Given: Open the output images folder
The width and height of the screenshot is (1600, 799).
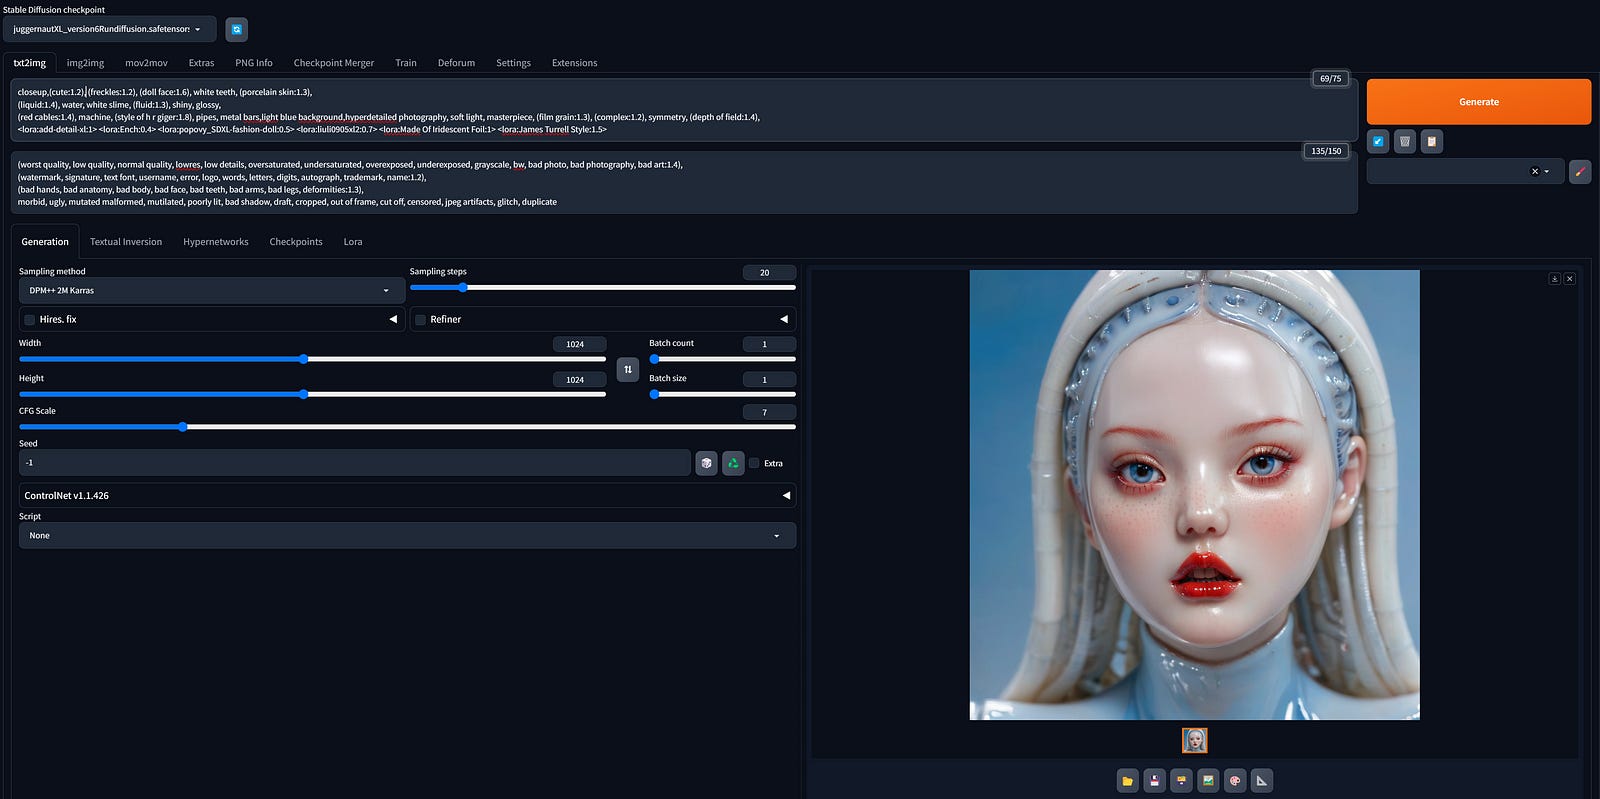Looking at the screenshot, I should pyautogui.click(x=1127, y=781).
